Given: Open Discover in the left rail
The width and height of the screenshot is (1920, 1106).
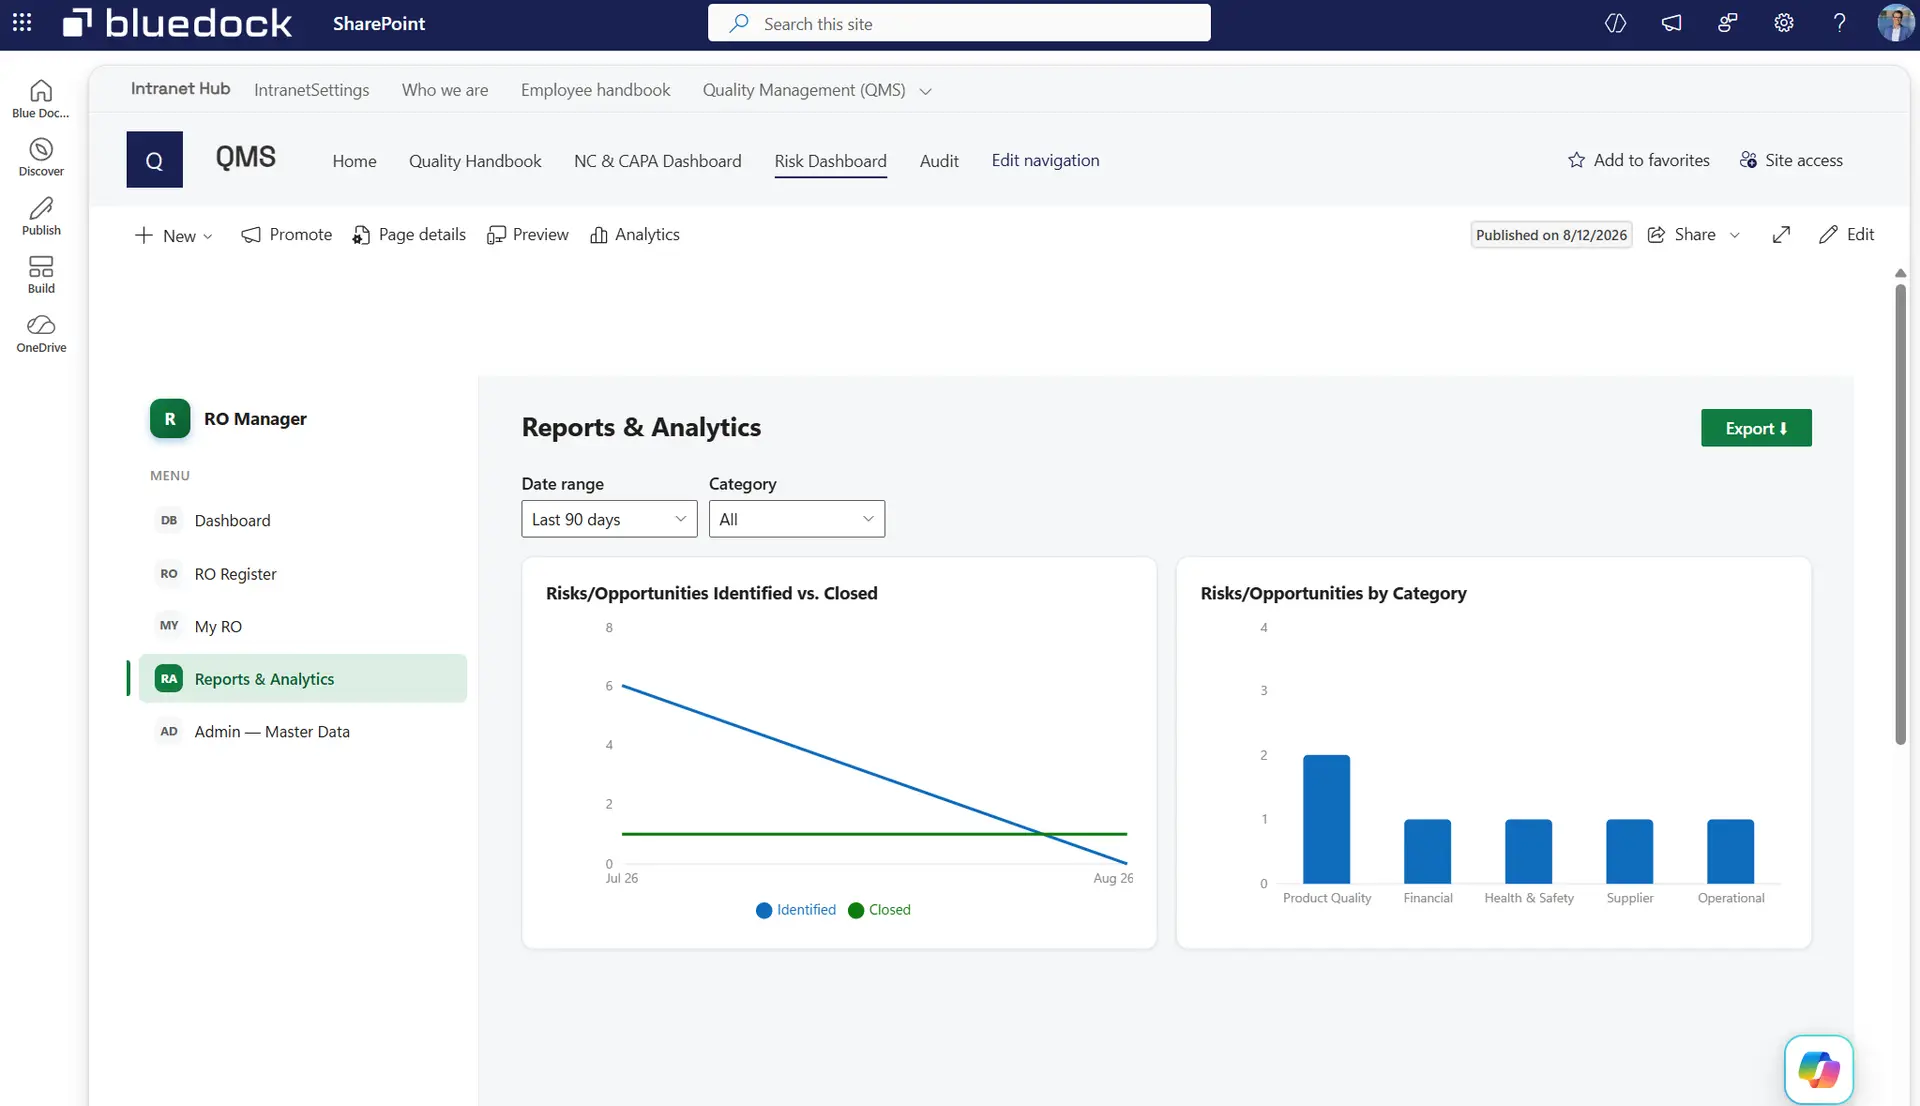Looking at the screenshot, I should tap(41, 158).
